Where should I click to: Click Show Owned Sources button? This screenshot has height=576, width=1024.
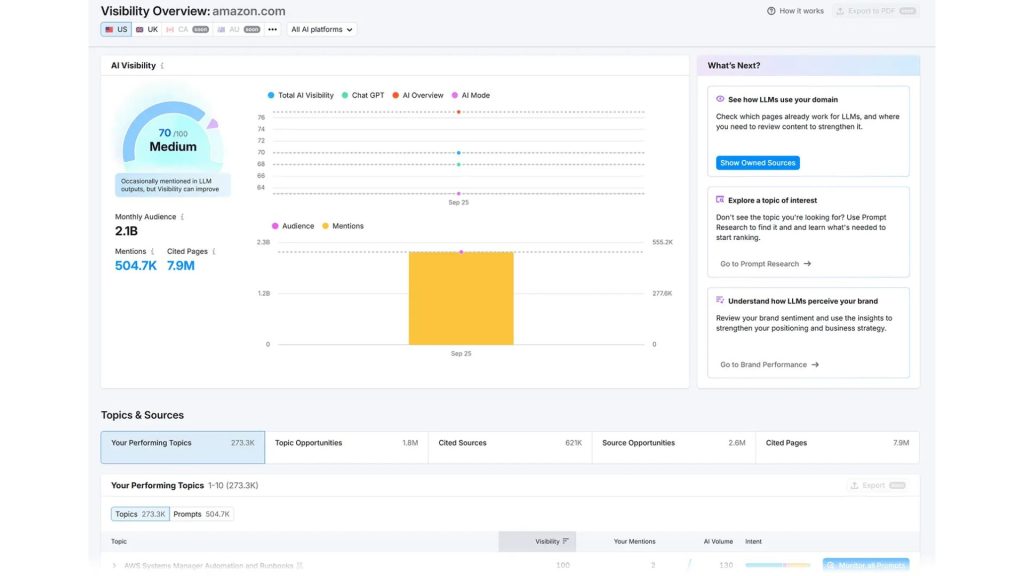758,163
